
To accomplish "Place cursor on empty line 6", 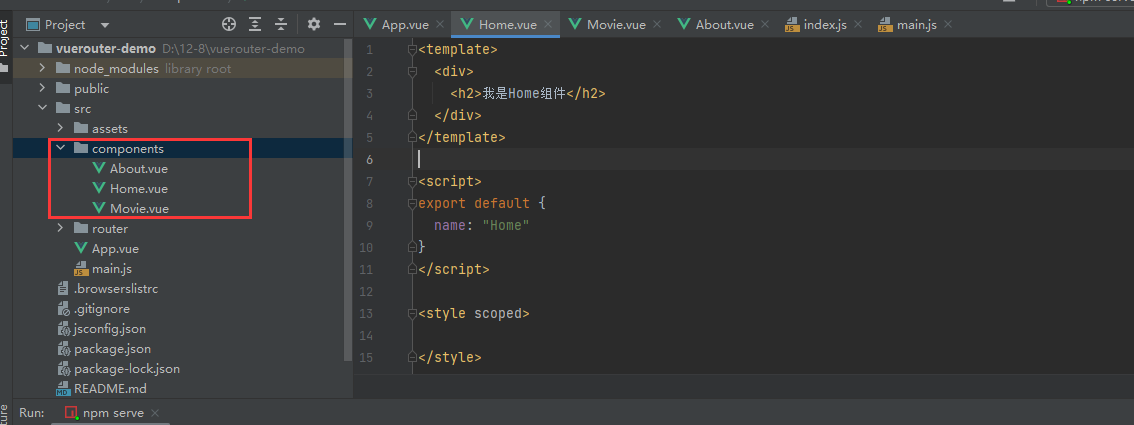I will pyautogui.click(x=743, y=159).
